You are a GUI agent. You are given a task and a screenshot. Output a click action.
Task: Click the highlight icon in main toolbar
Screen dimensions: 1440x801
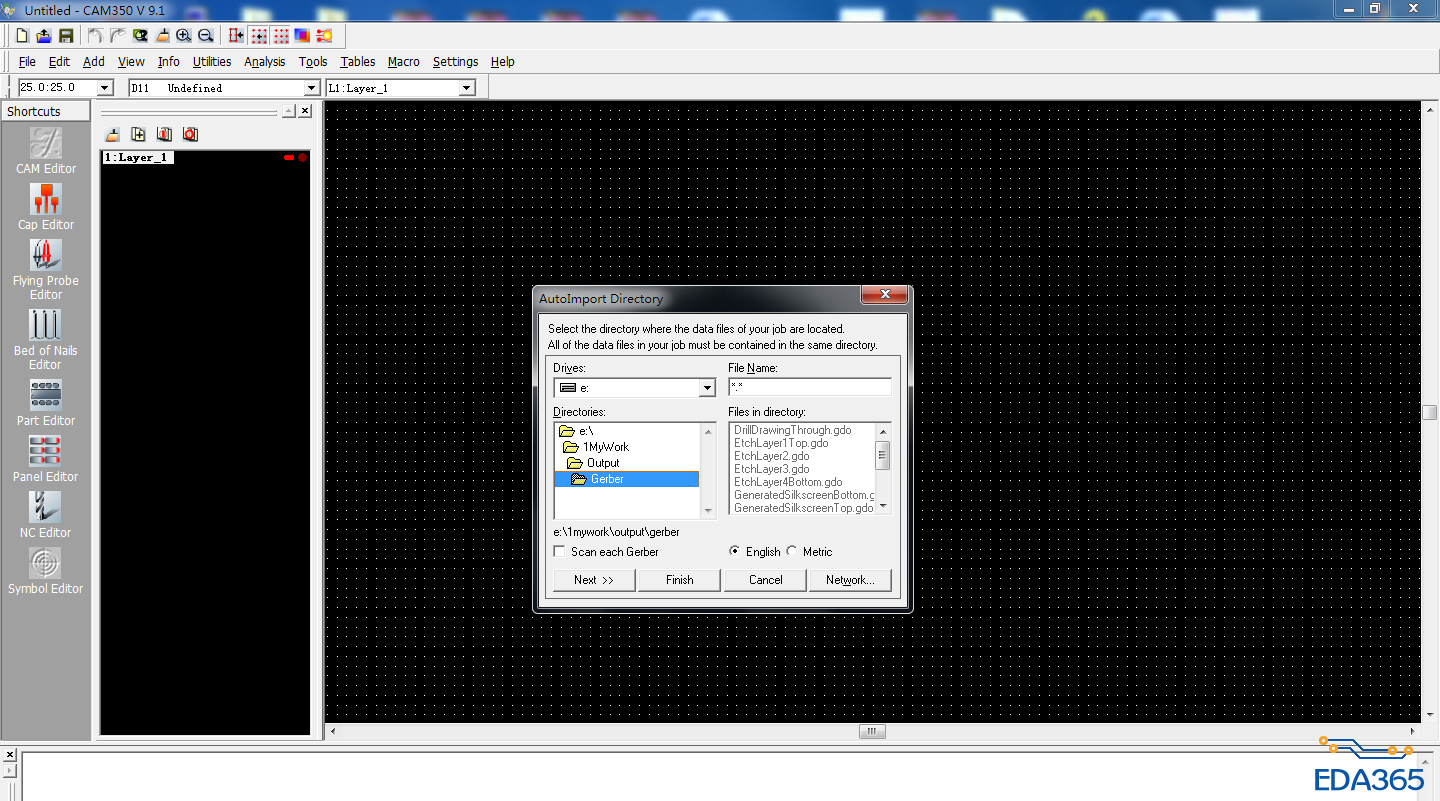click(324, 35)
